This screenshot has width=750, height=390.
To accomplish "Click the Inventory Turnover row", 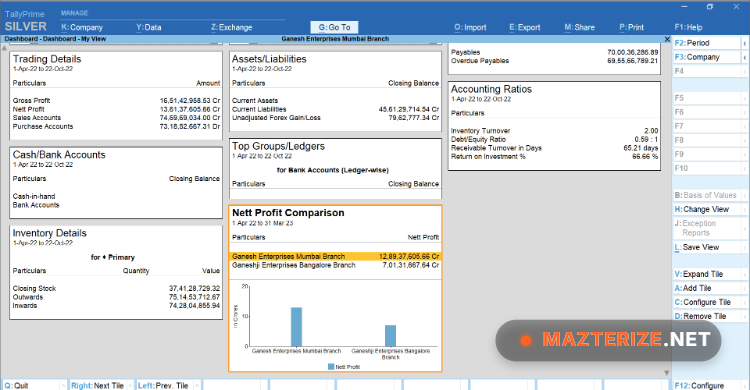I will click(554, 131).
